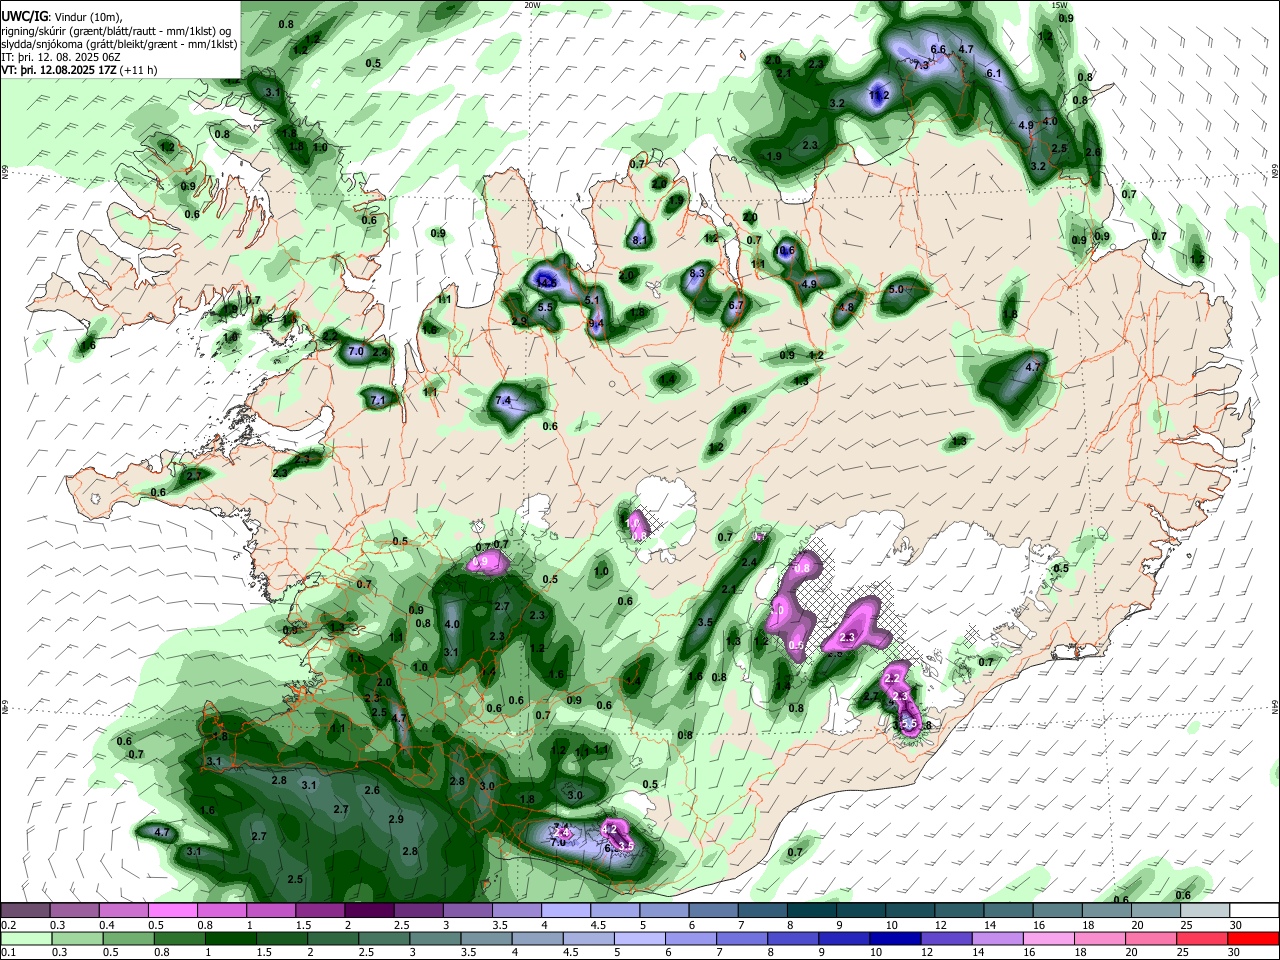Select the IT 06Z initialization time line
This screenshot has width=1280, height=960.
pos(63,57)
